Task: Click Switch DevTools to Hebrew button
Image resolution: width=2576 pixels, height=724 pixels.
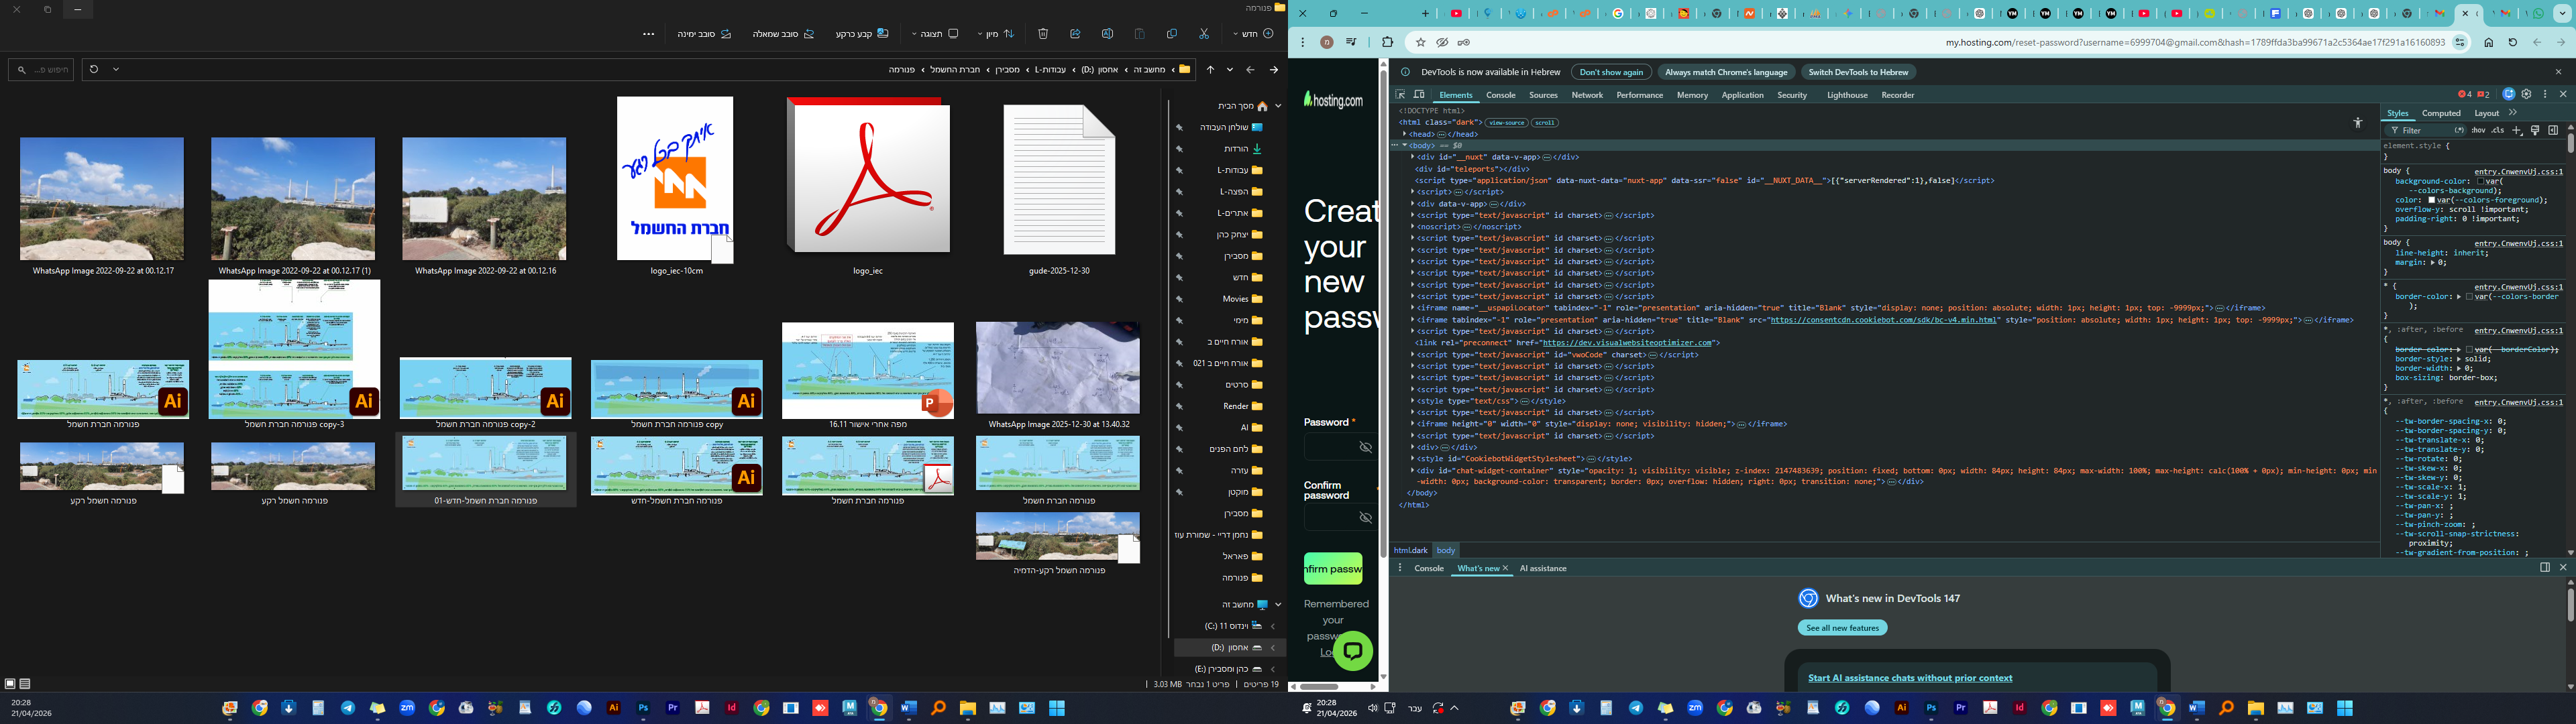Action: coord(1858,72)
